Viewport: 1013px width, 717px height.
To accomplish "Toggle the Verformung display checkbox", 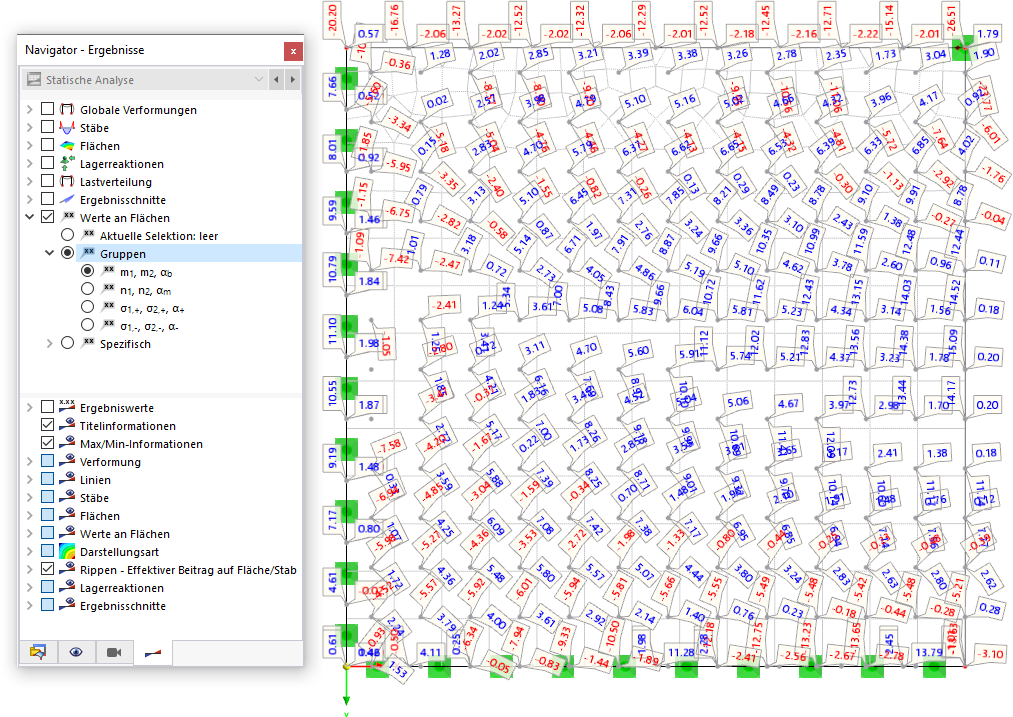I will pos(47,461).
